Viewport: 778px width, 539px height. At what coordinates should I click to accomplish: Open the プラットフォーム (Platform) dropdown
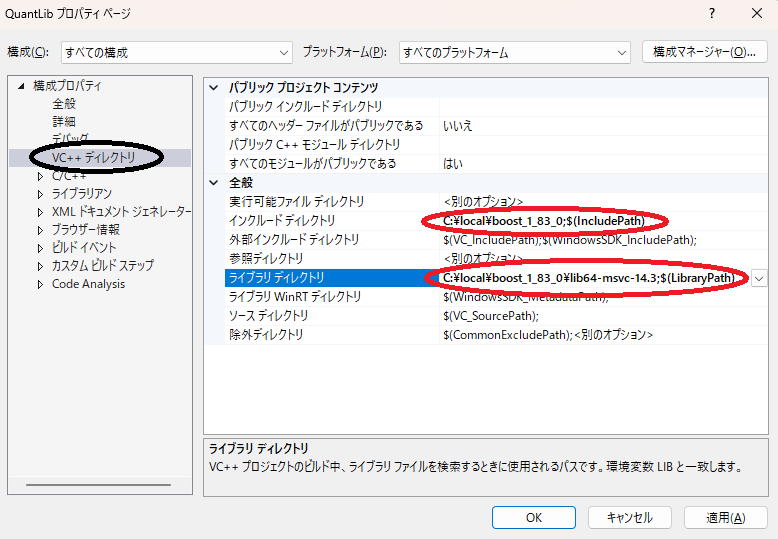click(x=515, y=52)
